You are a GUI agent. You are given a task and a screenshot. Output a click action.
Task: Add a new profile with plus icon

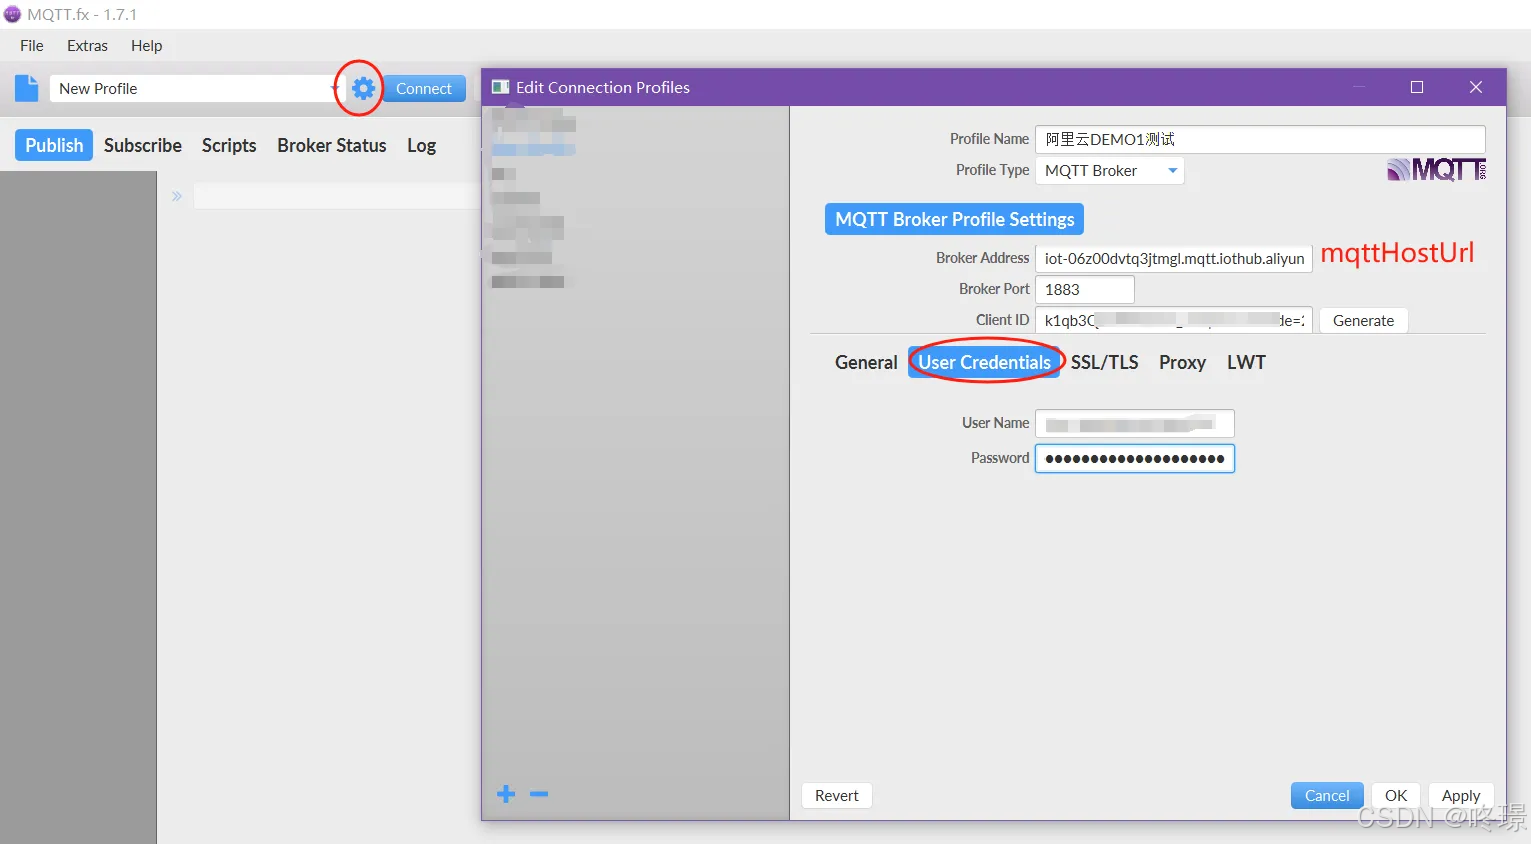506,794
